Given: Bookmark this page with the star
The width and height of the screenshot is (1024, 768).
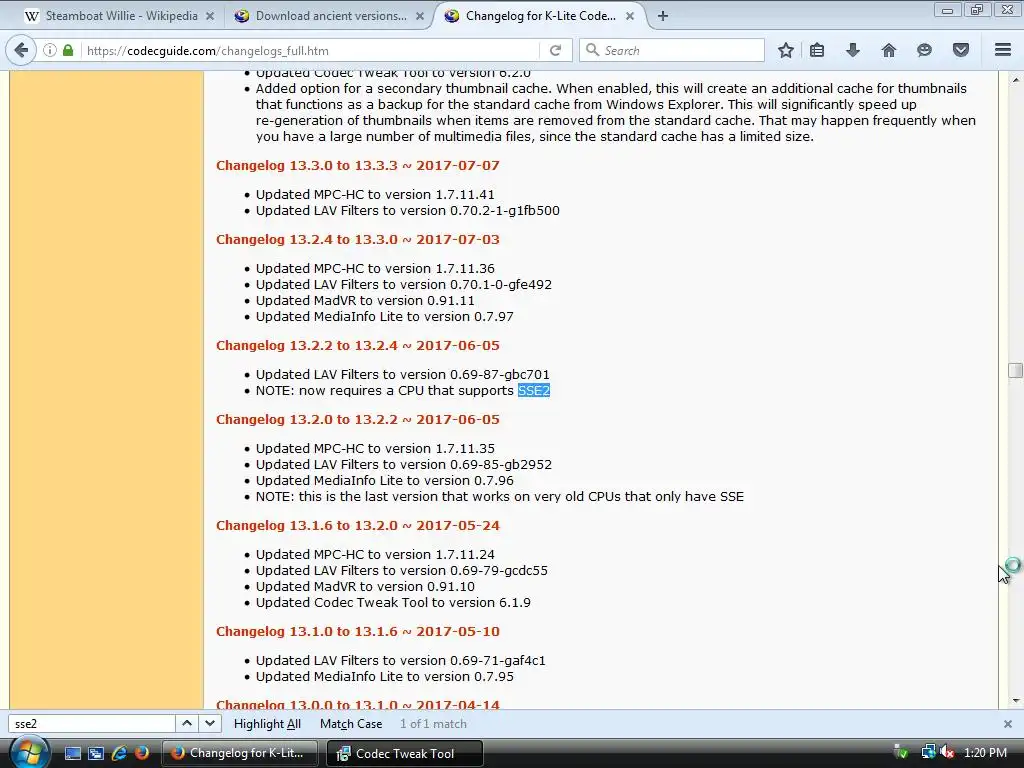Looking at the screenshot, I should point(786,50).
